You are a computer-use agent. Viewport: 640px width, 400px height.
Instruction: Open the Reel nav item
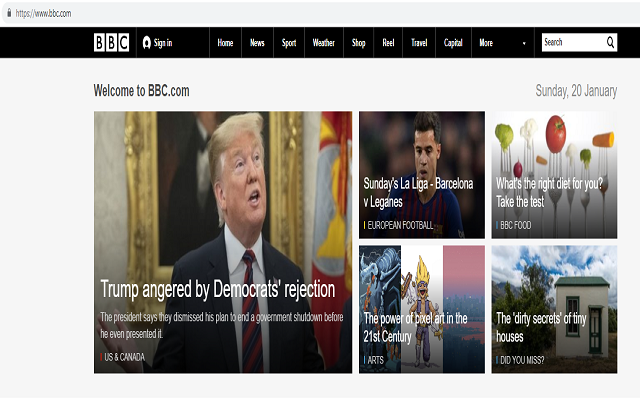point(388,42)
